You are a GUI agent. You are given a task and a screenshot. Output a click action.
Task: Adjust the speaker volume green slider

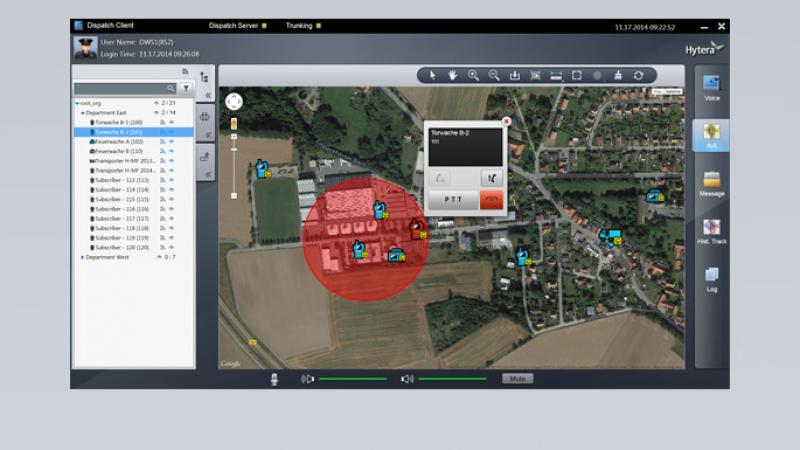tap(452, 379)
